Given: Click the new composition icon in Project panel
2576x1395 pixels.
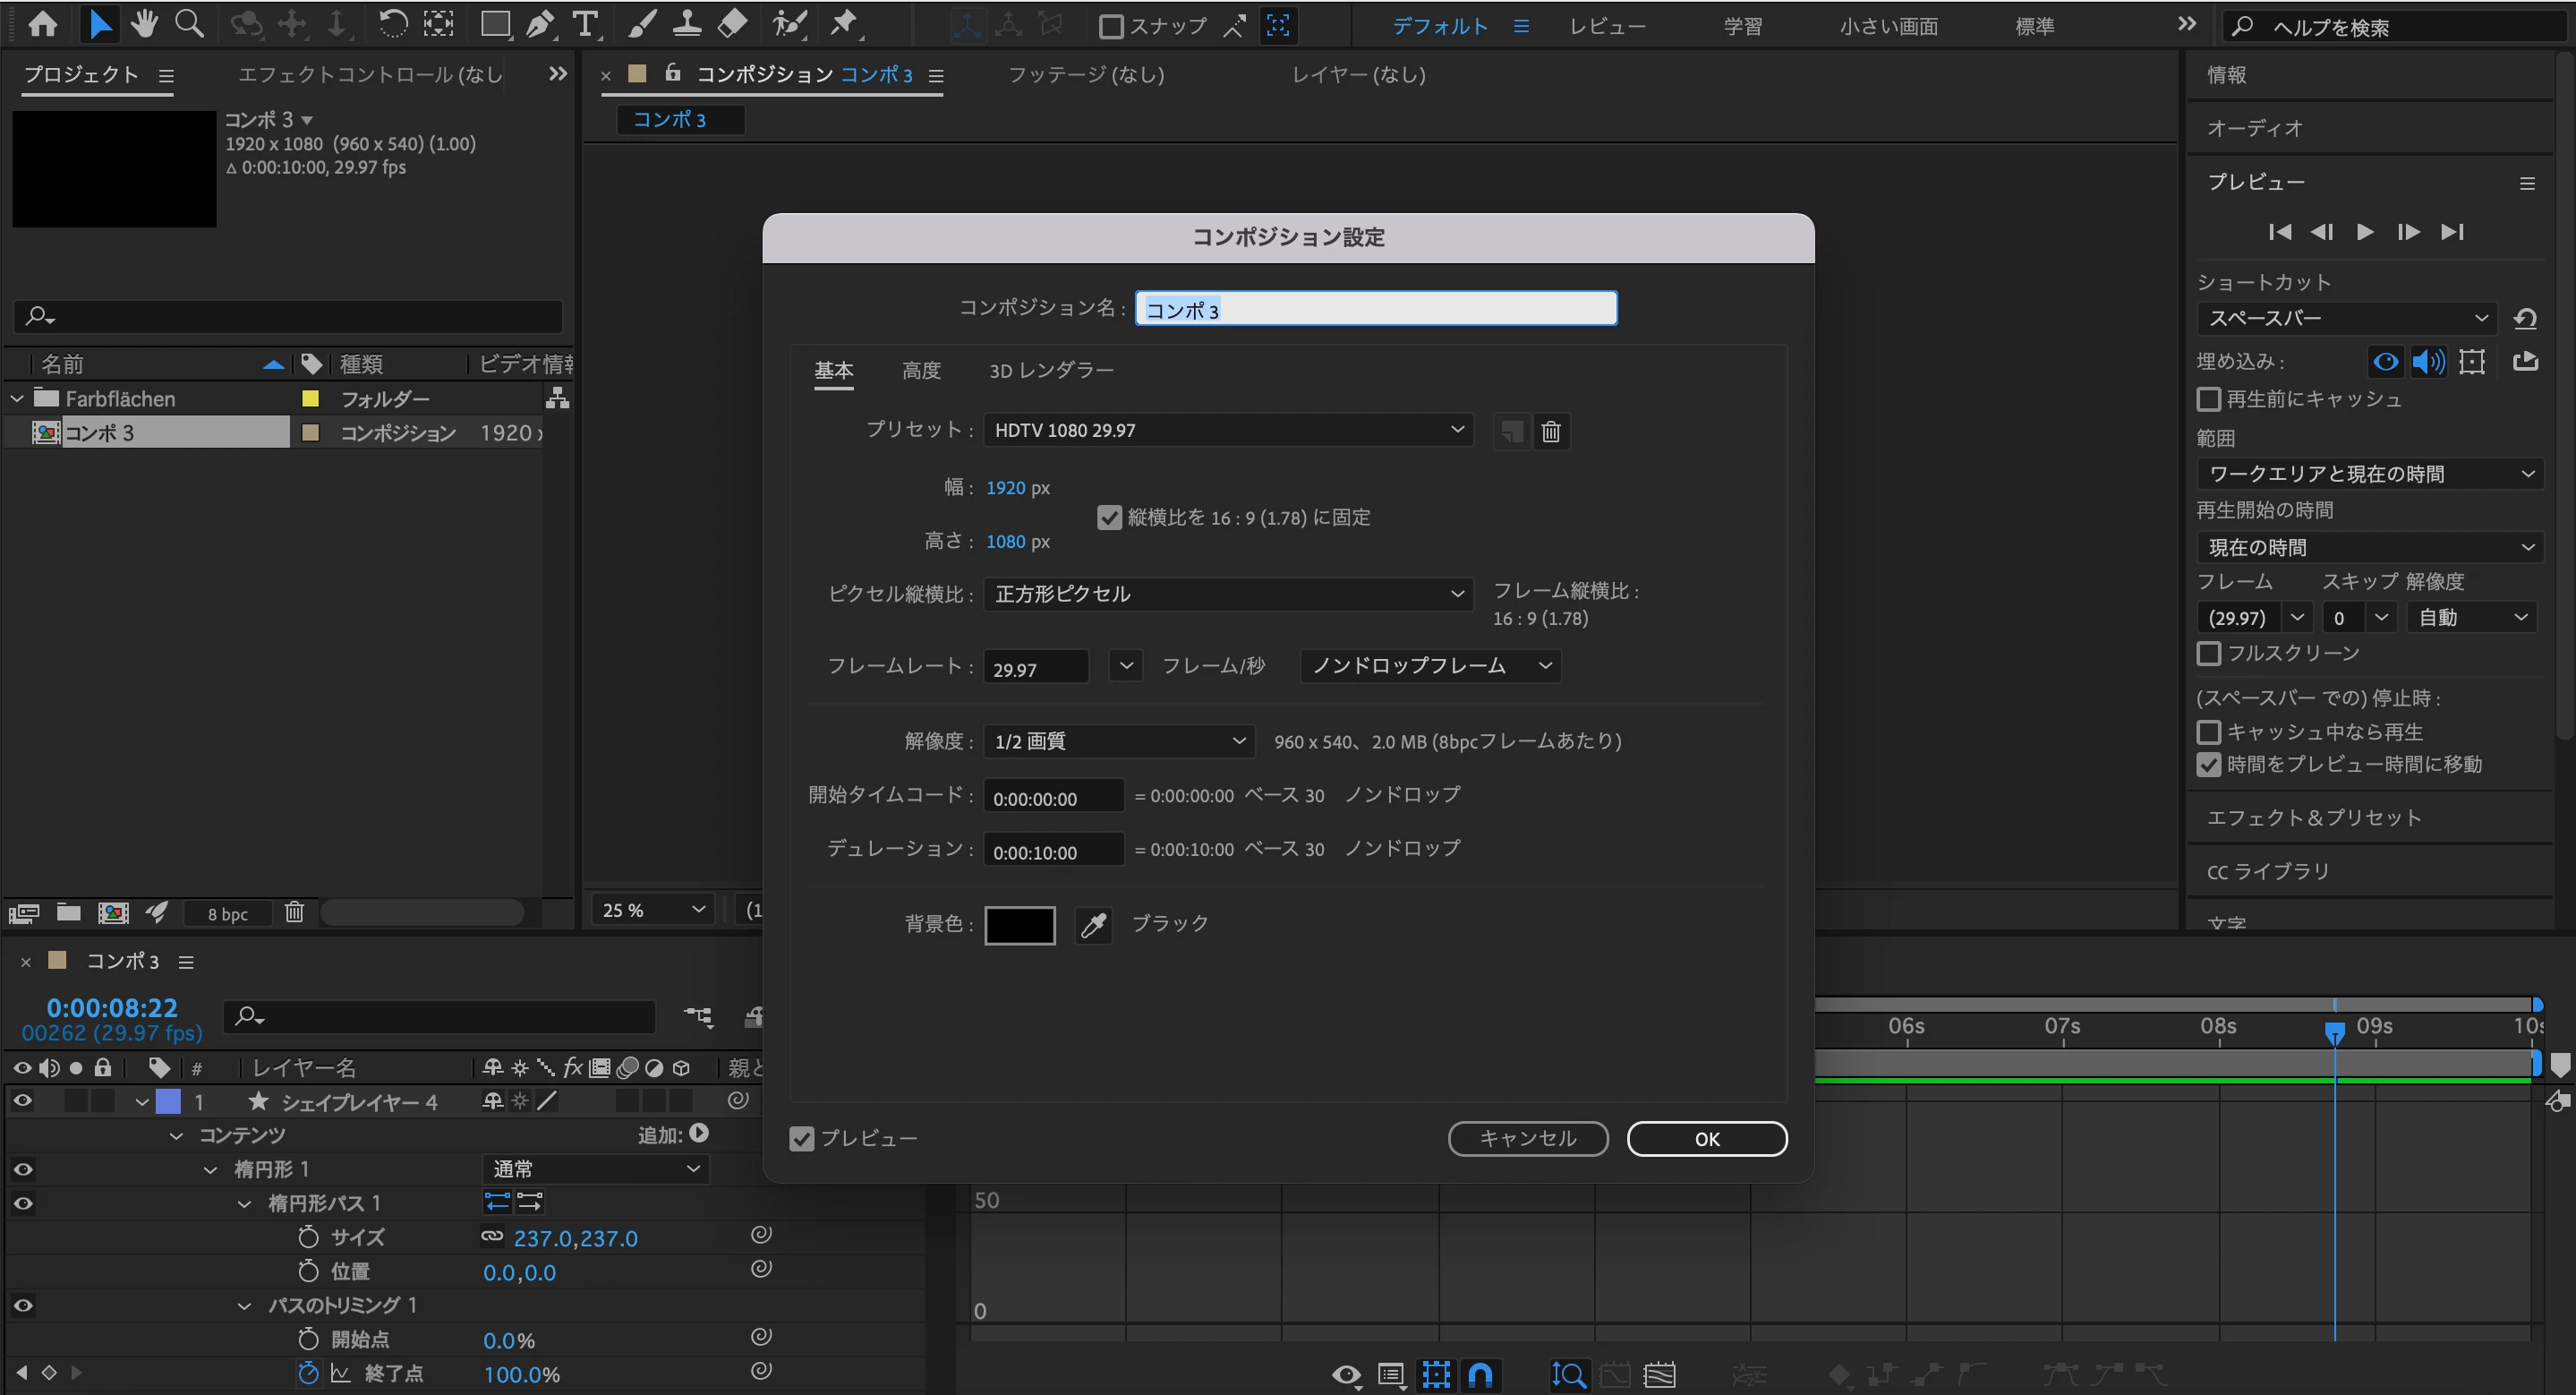Looking at the screenshot, I should pyautogui.click(x=113, y=912).
